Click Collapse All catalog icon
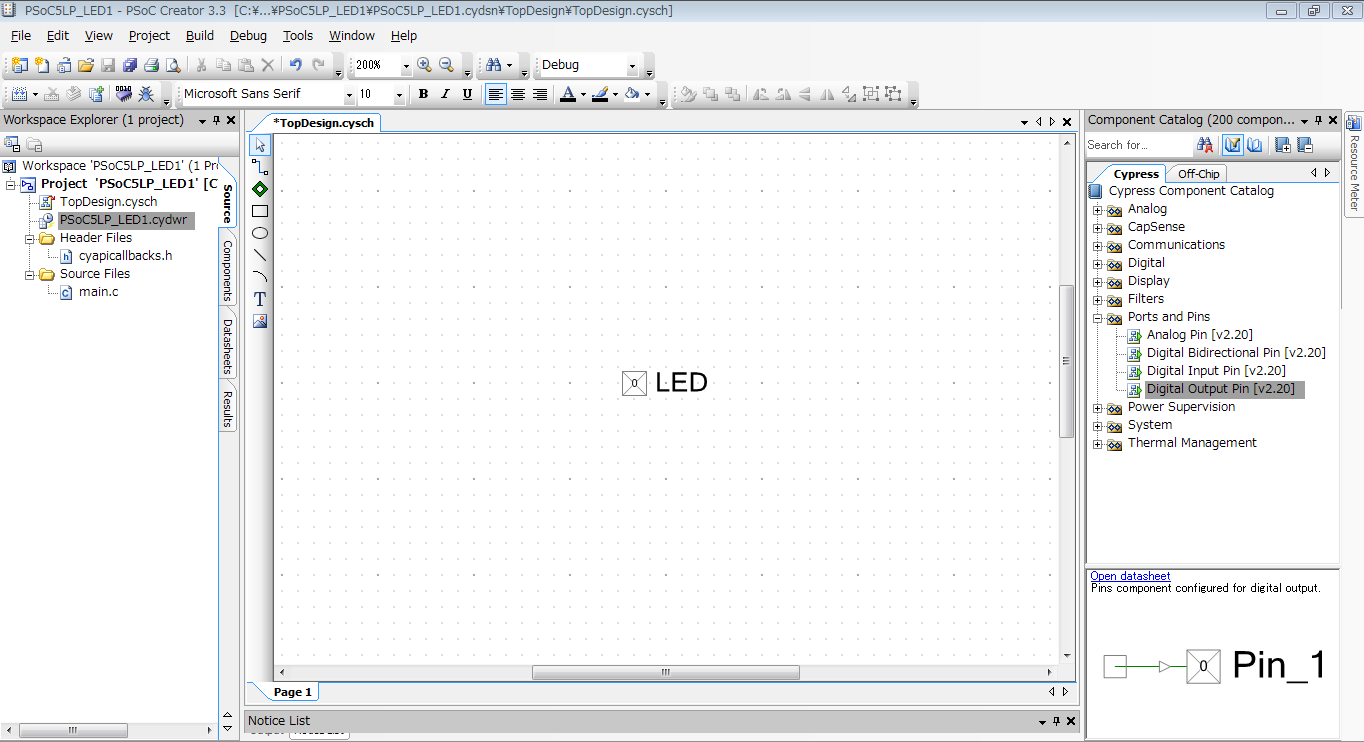Screen dimensions: 1364x742 point(1305,145)
